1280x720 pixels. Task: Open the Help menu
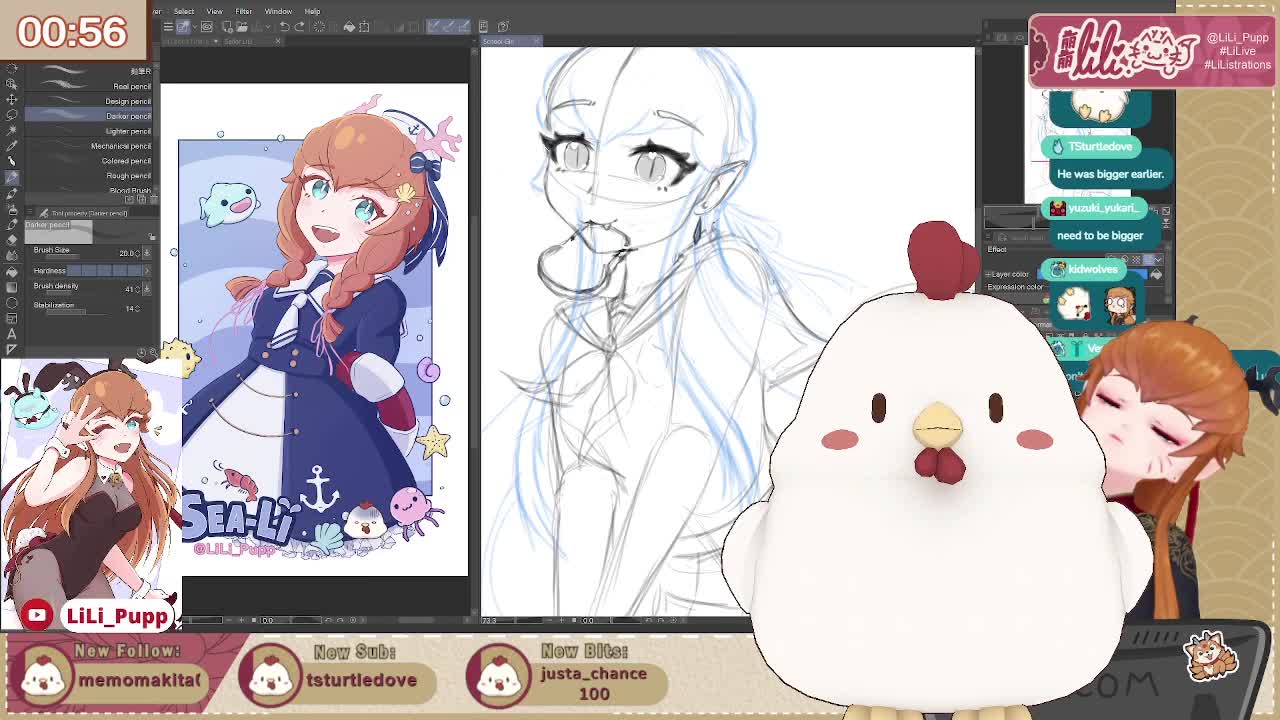tap(312, 11)
